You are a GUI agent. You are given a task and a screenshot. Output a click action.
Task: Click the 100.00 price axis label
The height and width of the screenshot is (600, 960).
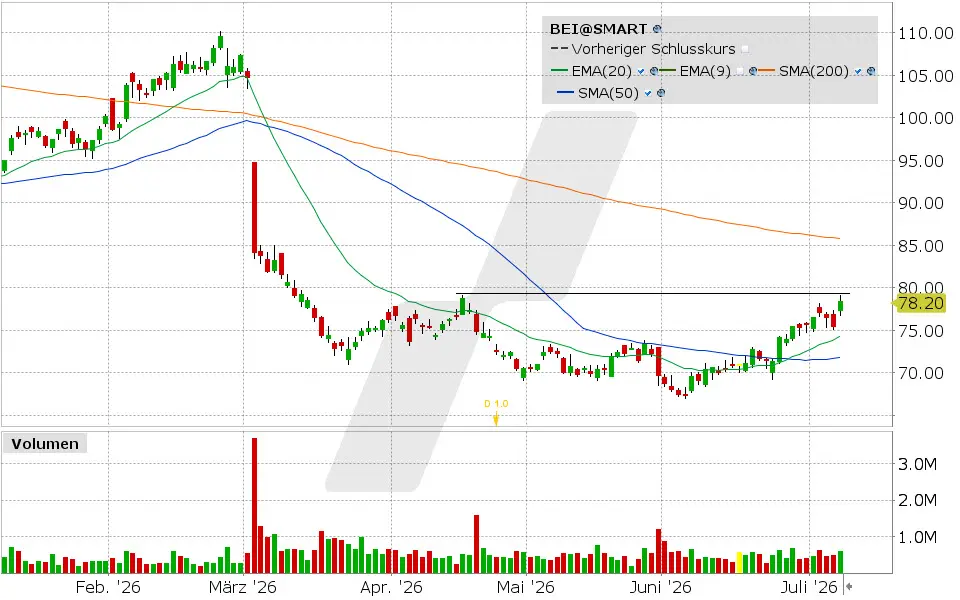[x=925, y=118]
